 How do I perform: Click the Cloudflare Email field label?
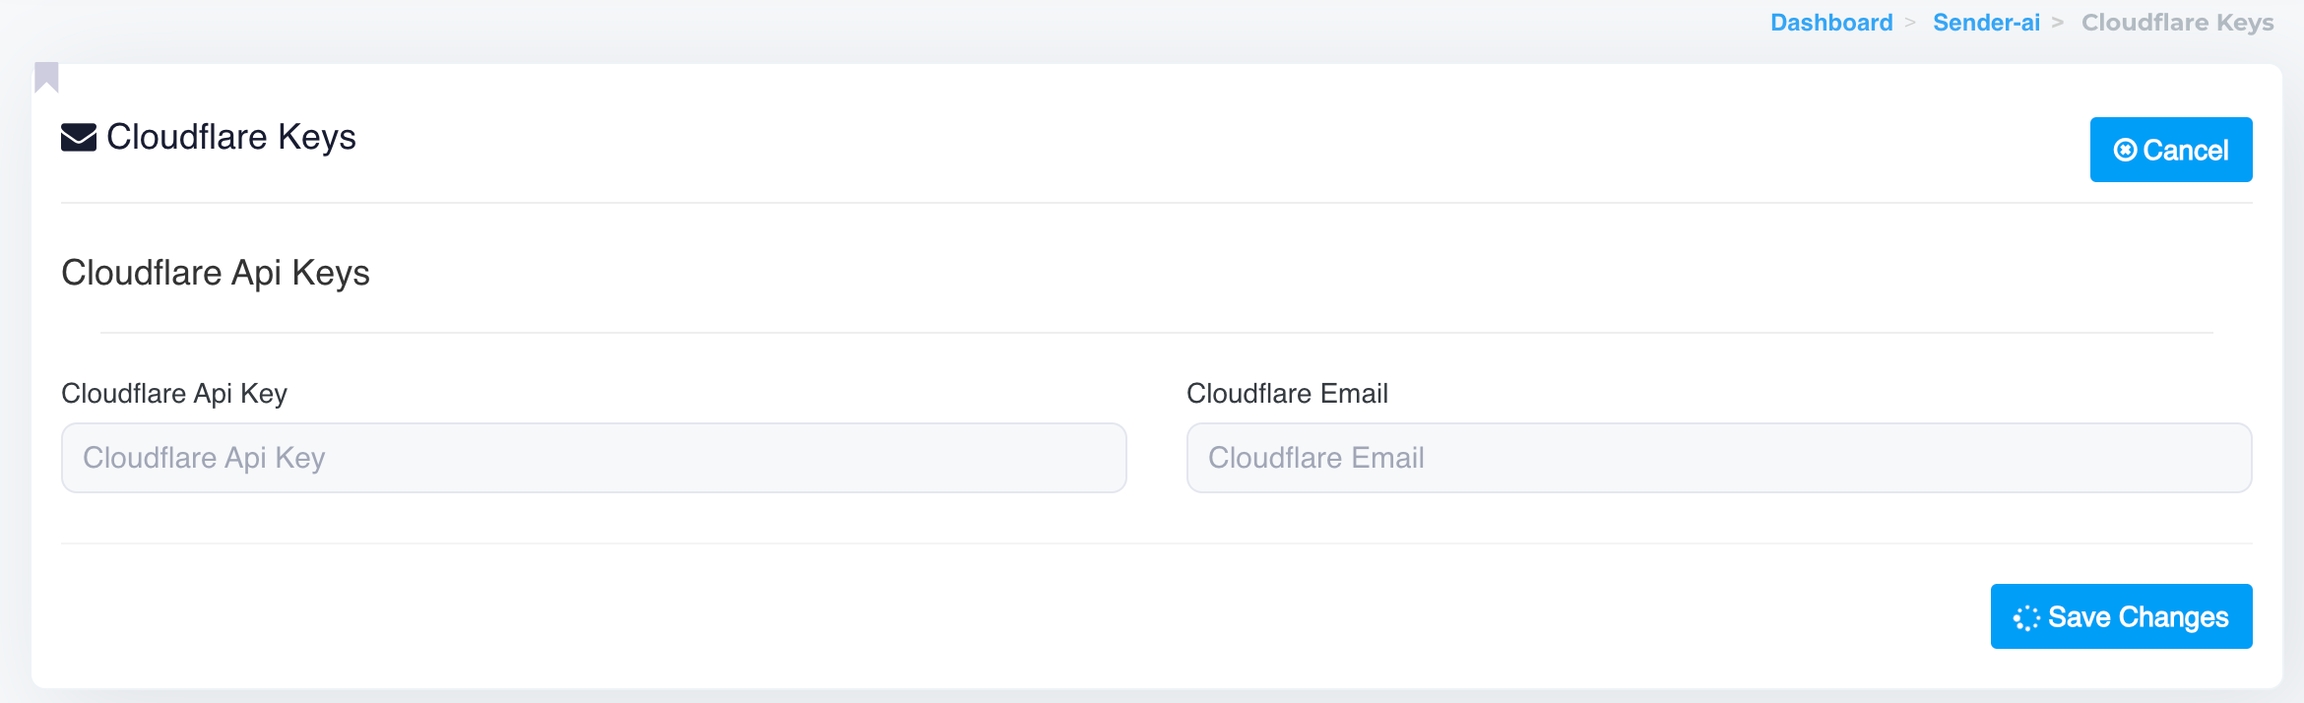coord(1287,394)
